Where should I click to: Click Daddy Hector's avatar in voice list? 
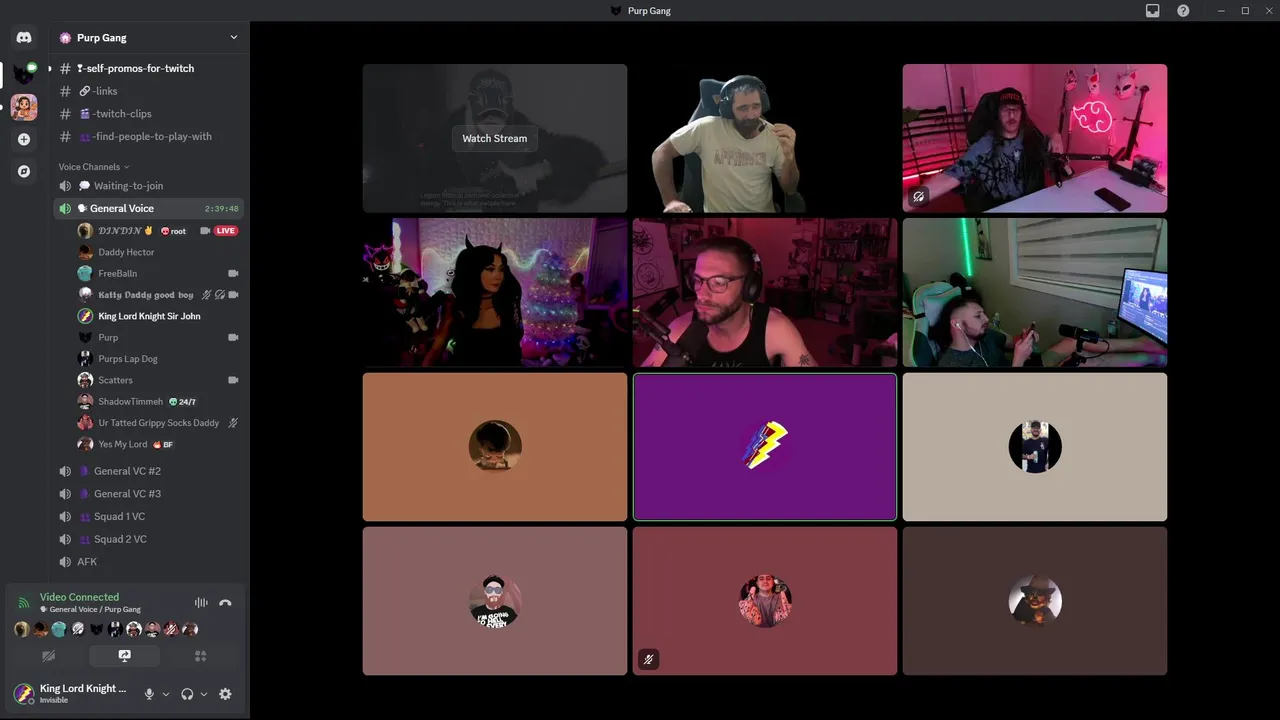[x=86, y=252]
